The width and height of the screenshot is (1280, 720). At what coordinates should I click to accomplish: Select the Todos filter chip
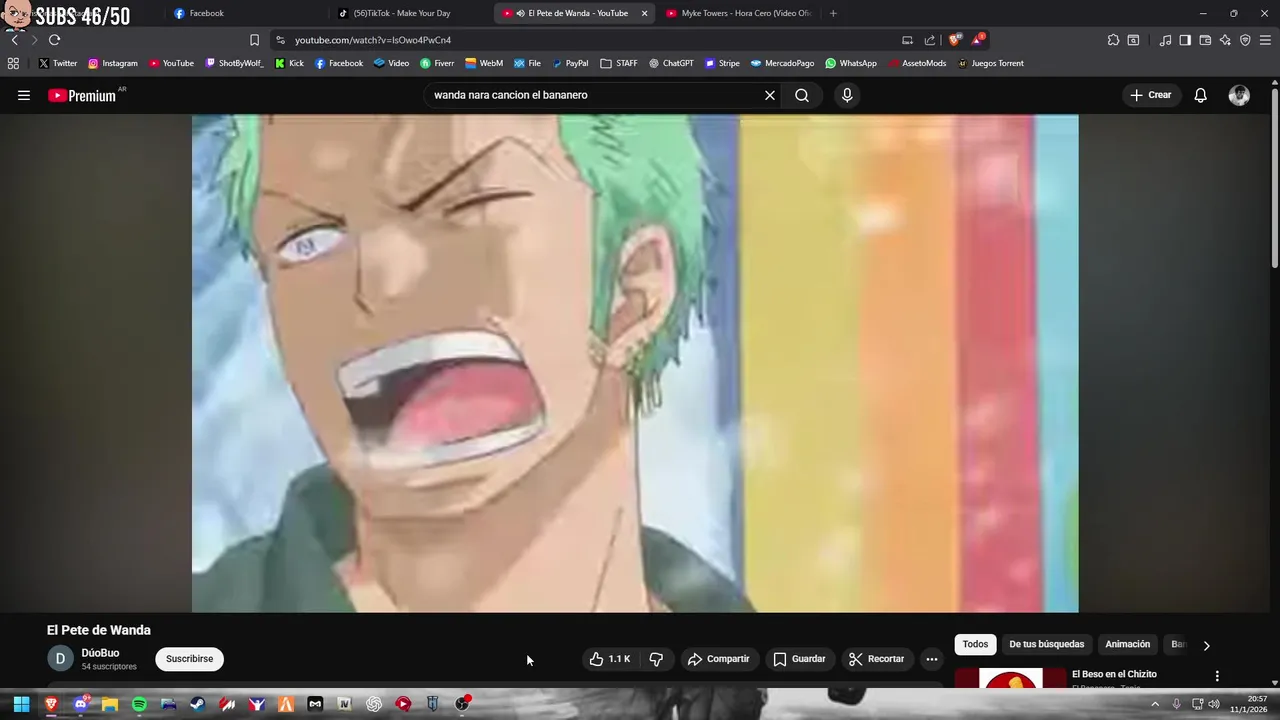click(975, 645)
